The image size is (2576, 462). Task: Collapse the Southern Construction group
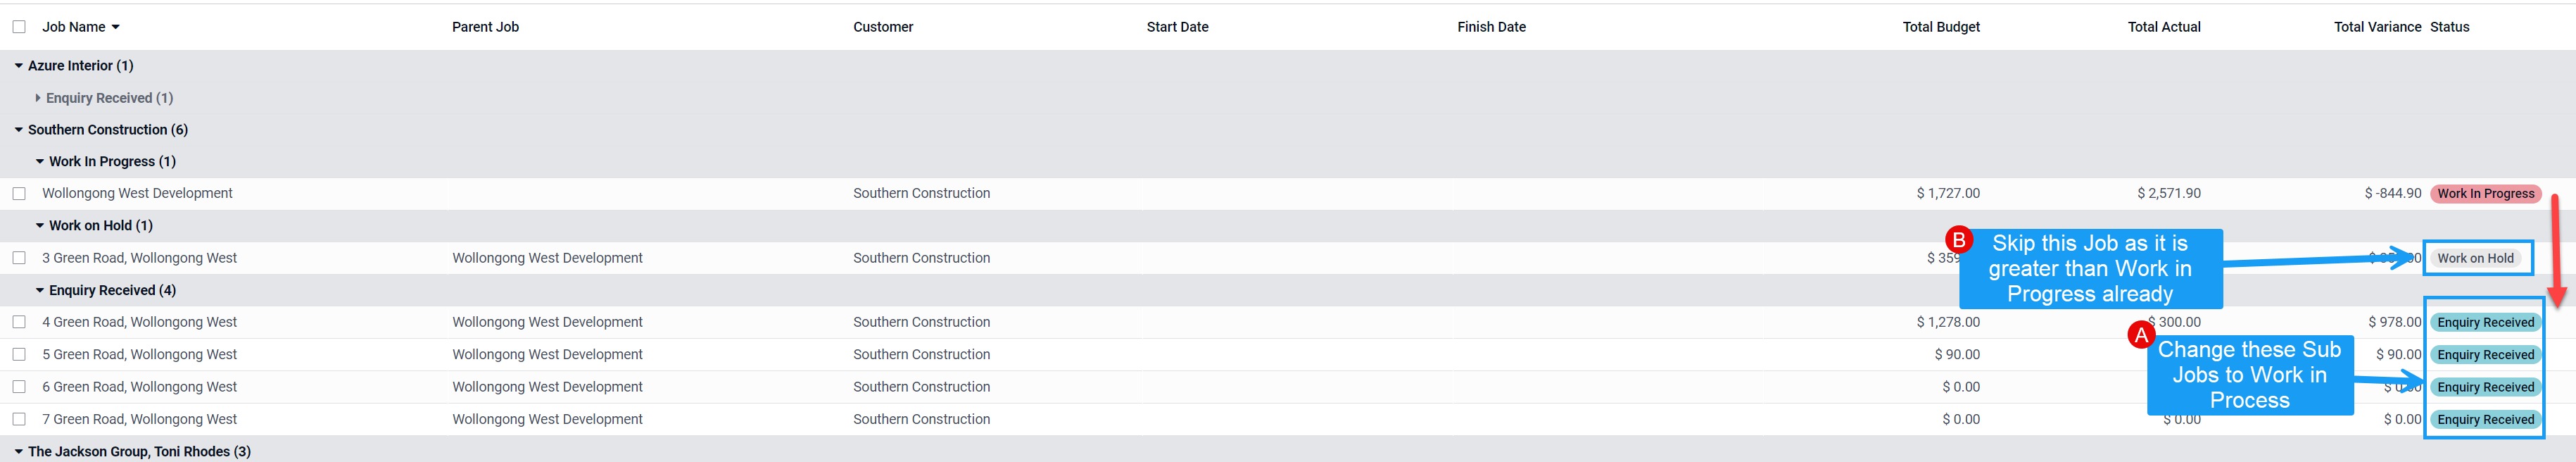19,130
